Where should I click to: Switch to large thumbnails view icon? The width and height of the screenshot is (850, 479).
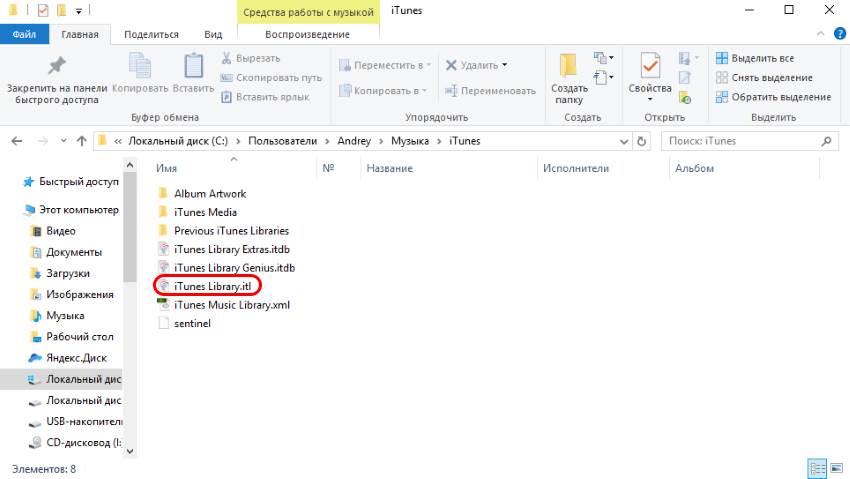(x=835, y=468)
